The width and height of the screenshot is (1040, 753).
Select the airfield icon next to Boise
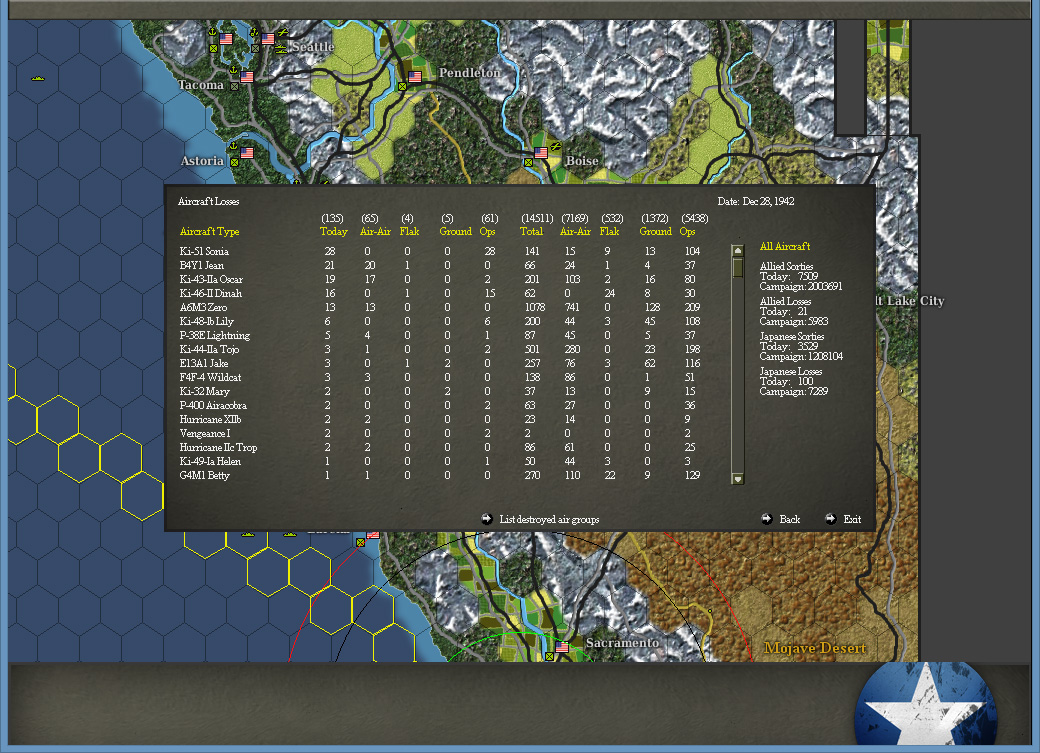(x=556, y=146)
